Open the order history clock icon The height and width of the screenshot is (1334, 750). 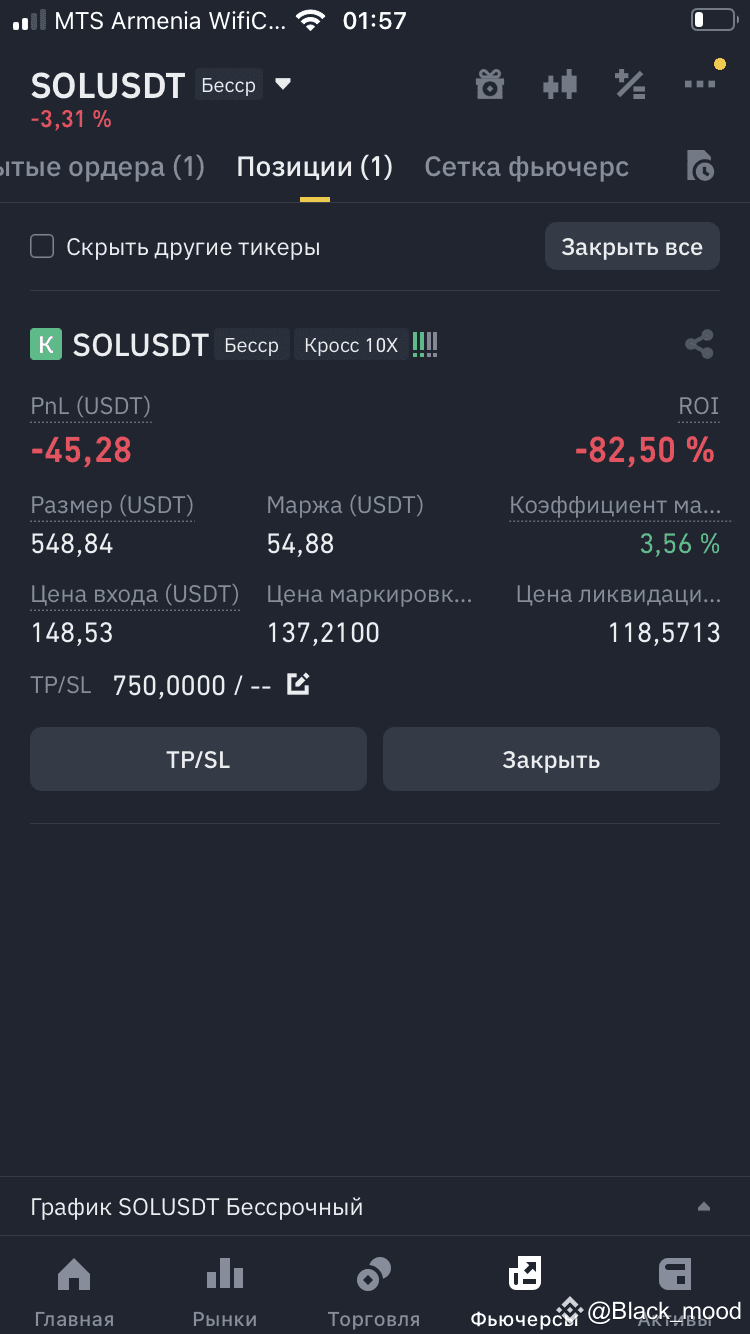[700, 166]
